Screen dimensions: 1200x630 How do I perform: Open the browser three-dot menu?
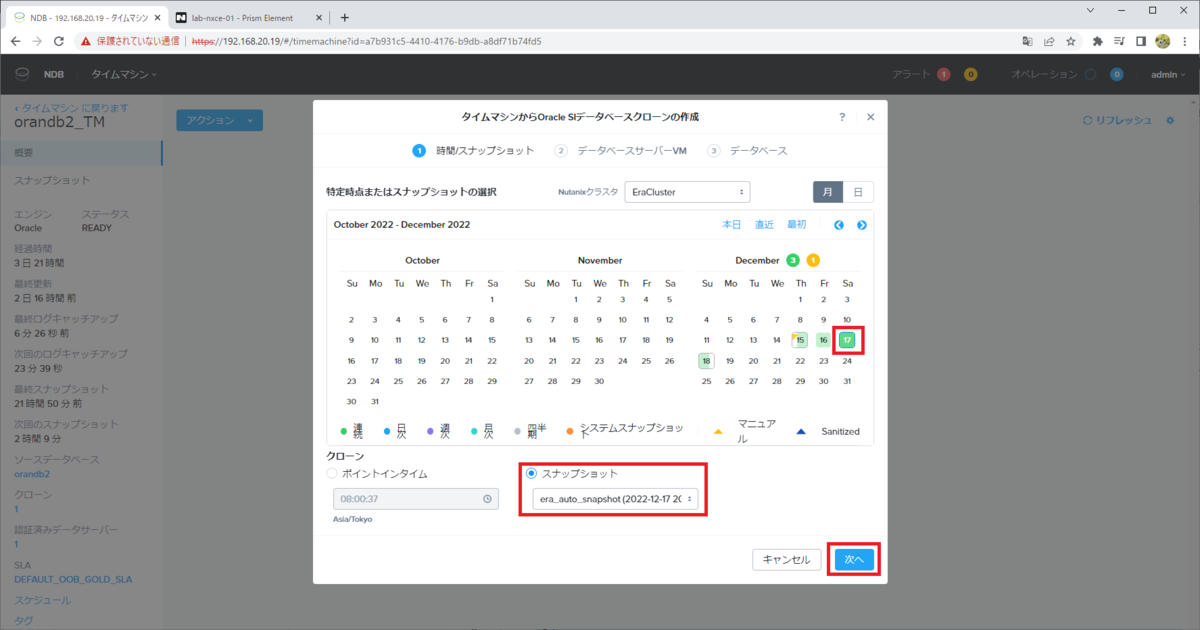(x=1184, y=41)
